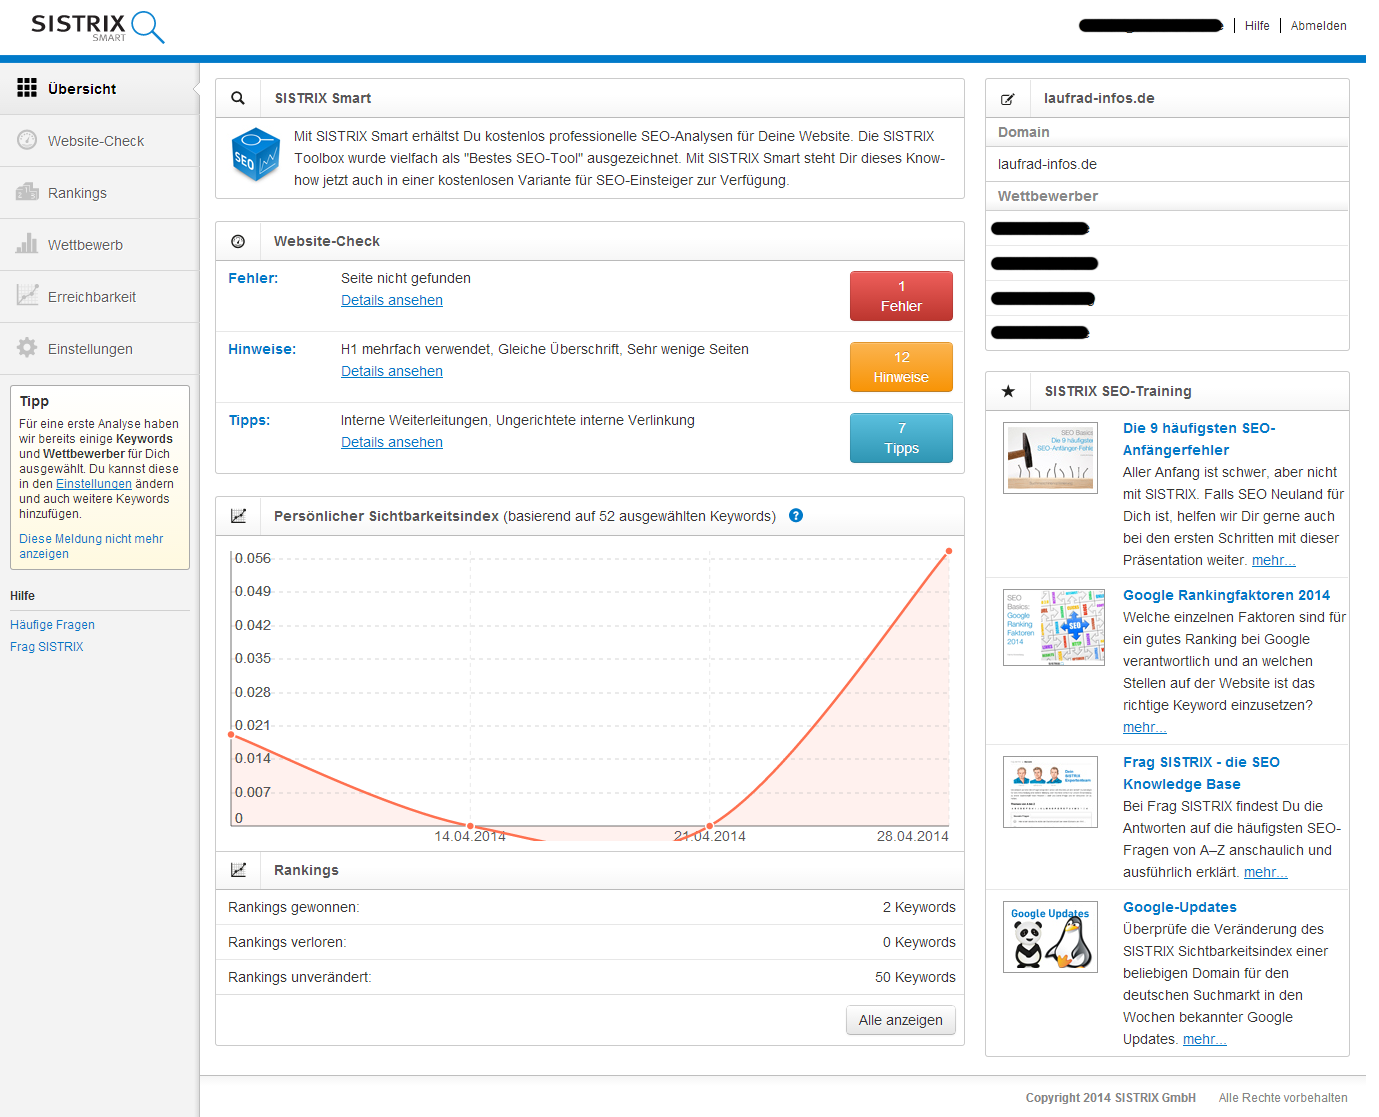Click the 28.04.2014 chart data point
The height and width of the screenshot is (1117, 1379).
click(949, 551)
